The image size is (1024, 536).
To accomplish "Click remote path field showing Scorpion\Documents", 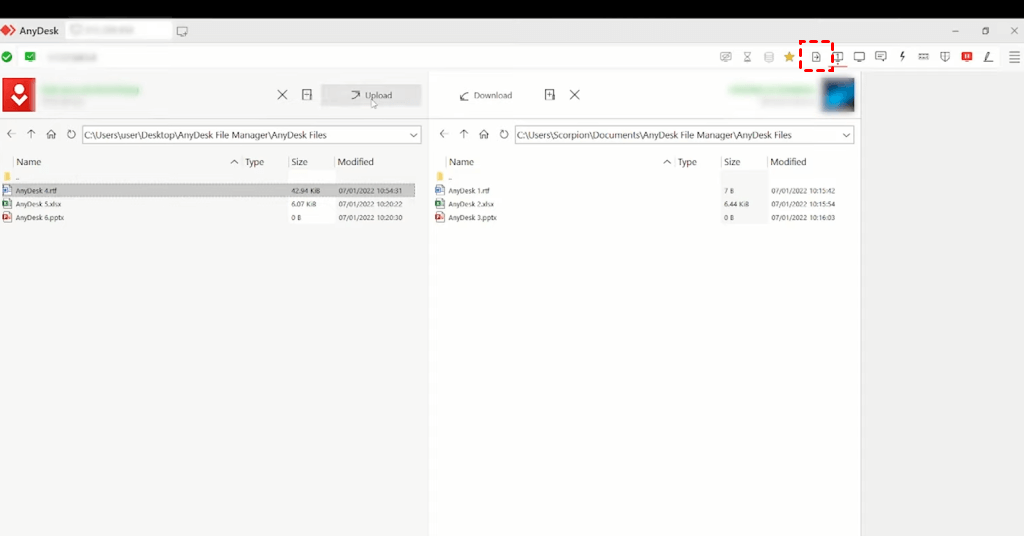I will point(684,135).
